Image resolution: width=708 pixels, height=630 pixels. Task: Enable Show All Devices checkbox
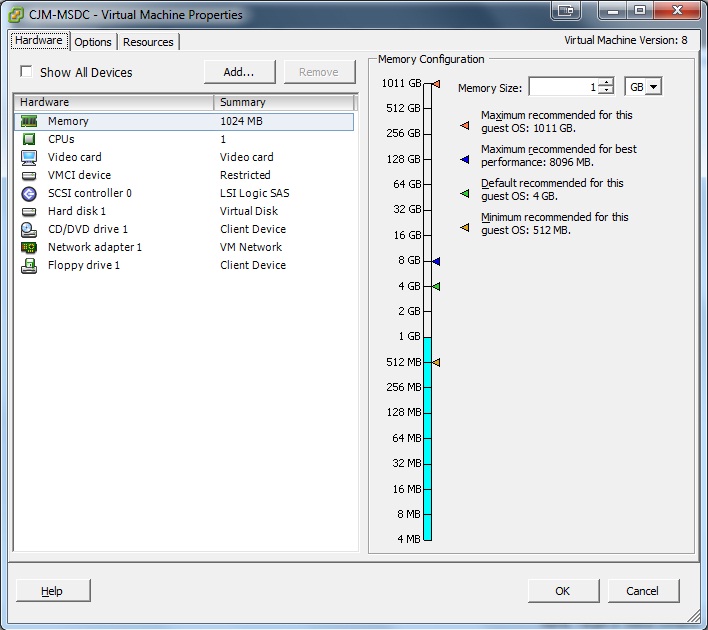(26, 72)
